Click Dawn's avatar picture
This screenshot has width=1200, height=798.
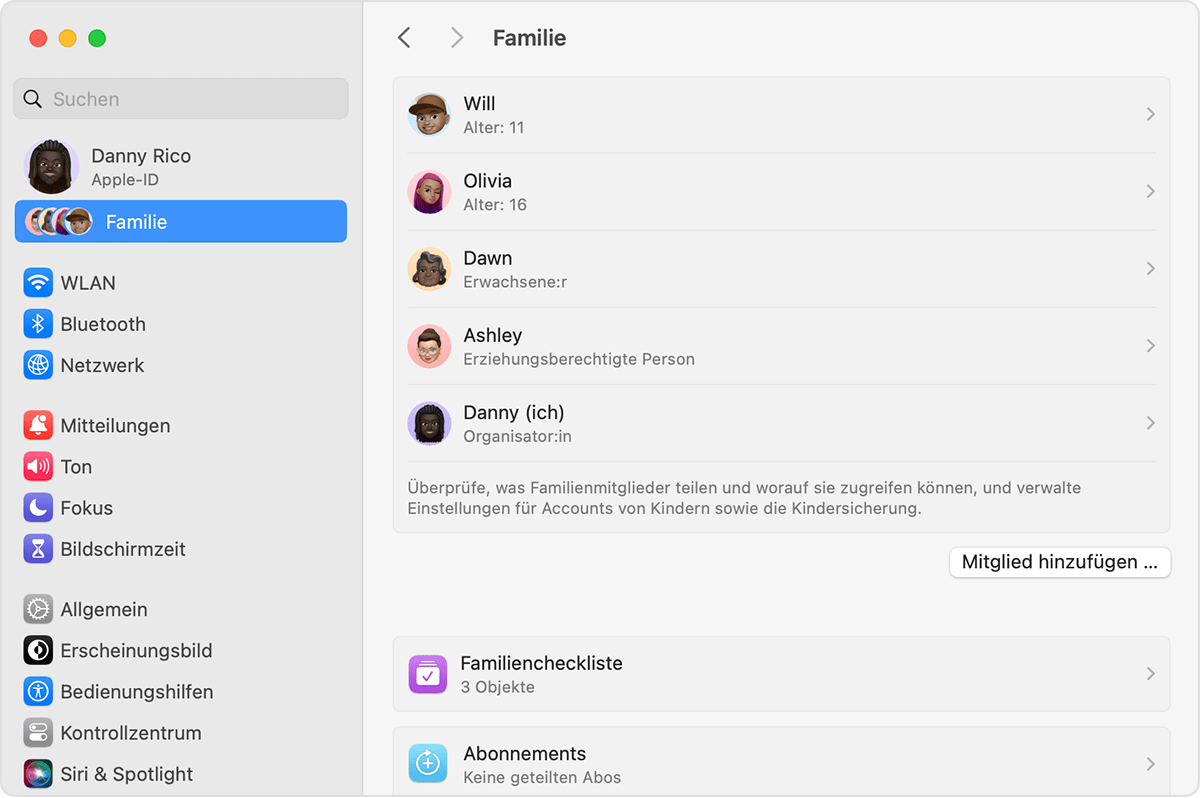click(429, 269)
